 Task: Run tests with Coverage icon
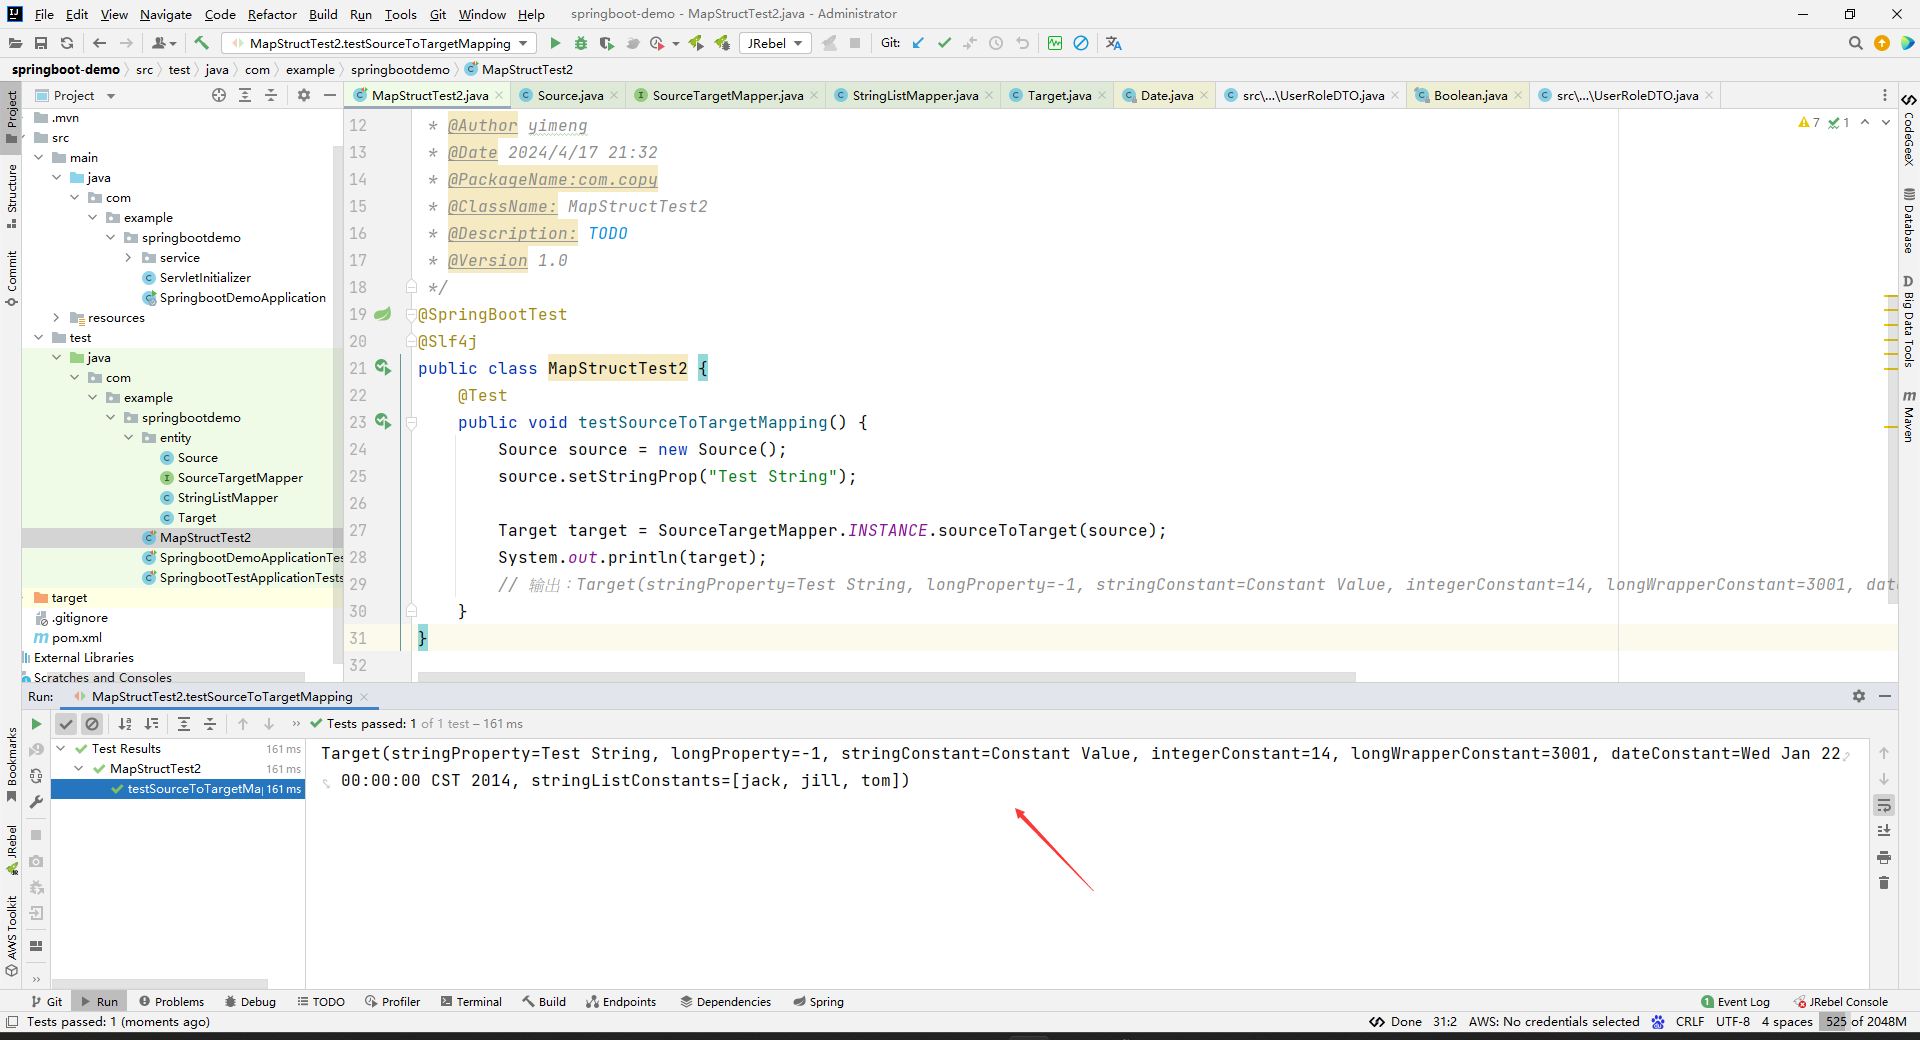point(606,43)
